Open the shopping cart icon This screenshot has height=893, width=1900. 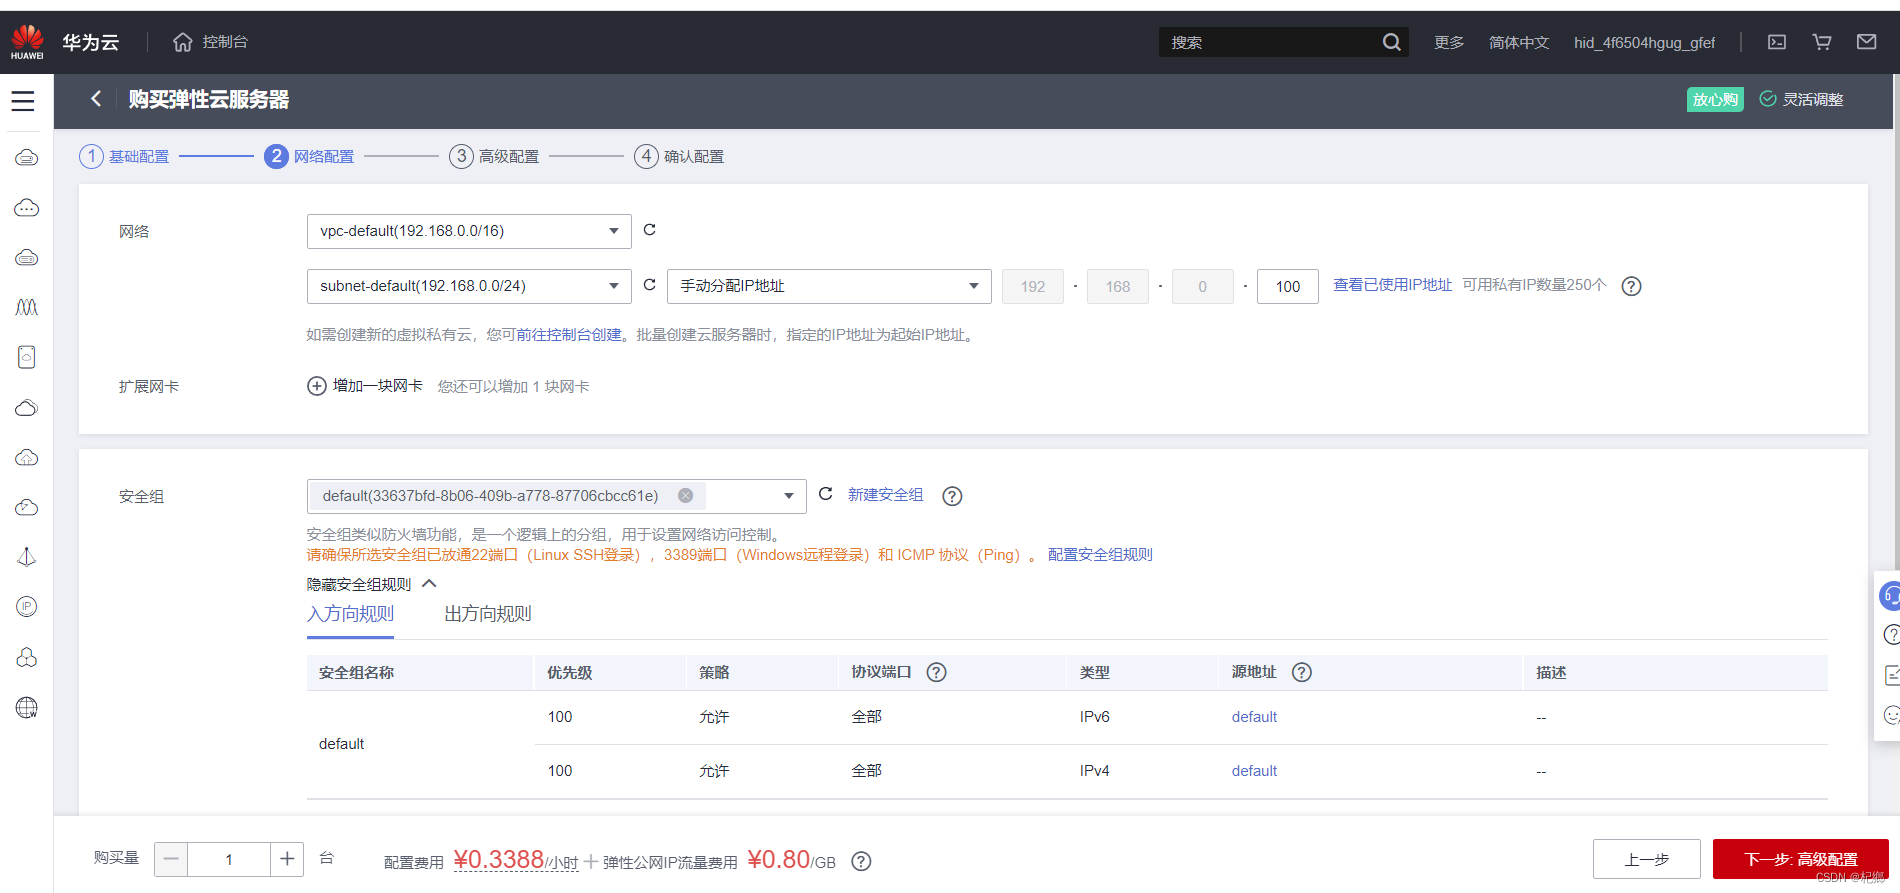[x=1822, y=42]
